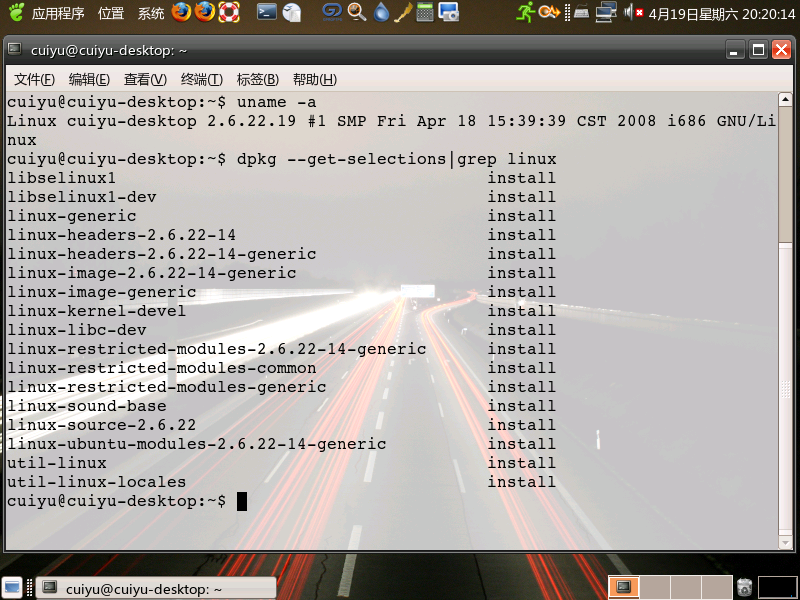Open the 终端(T) menu in terminal

click(x=202, y=80)
